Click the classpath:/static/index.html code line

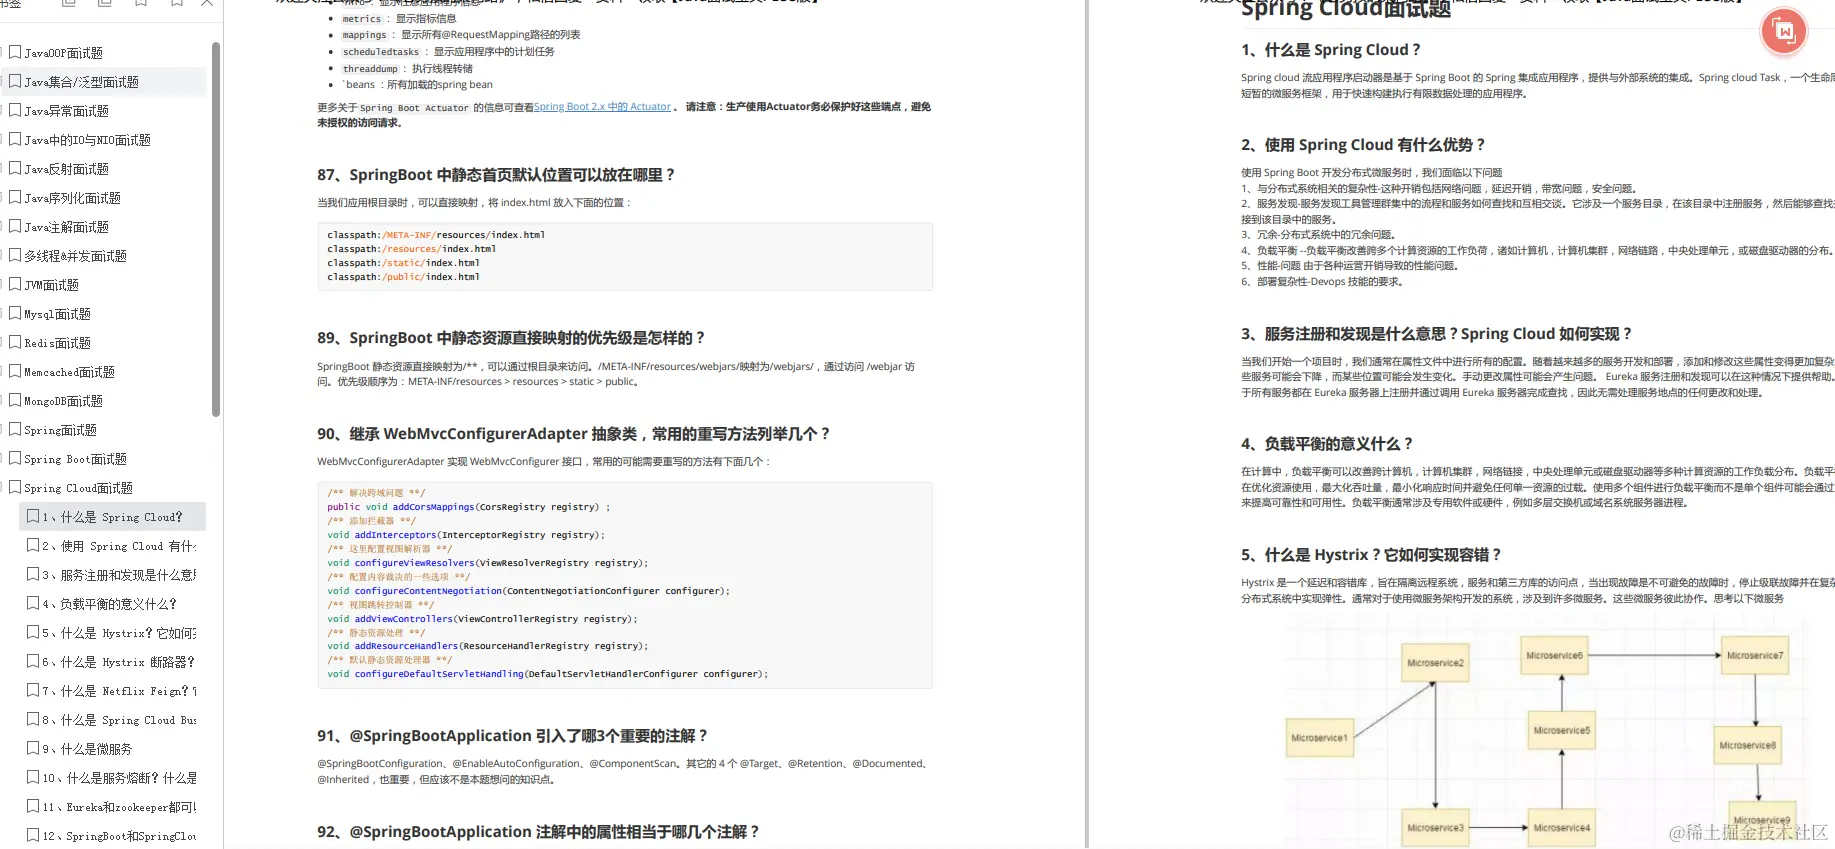(404, 263)
